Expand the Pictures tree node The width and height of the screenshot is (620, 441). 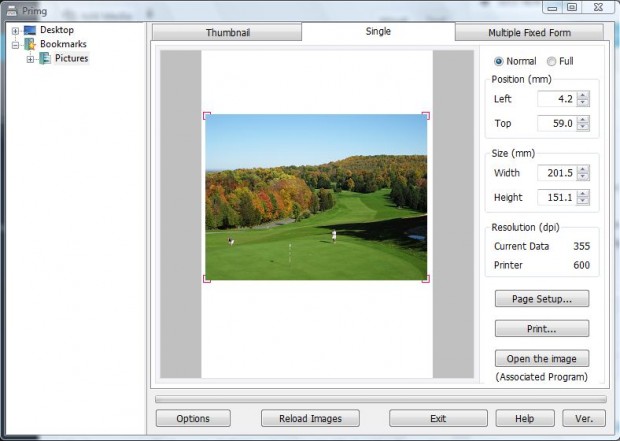click(31, 59)
